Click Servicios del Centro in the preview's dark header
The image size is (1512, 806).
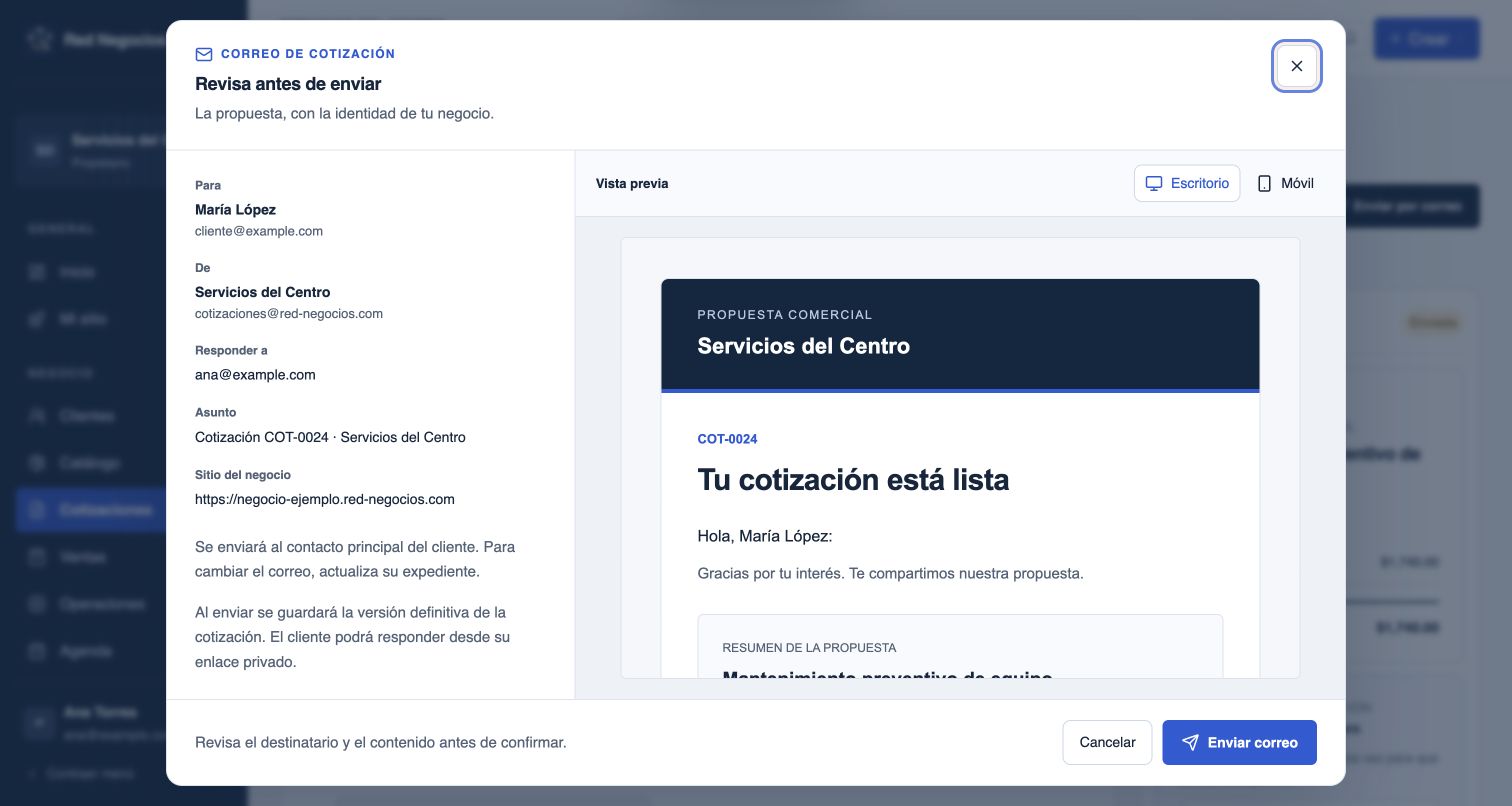[803, 346]
